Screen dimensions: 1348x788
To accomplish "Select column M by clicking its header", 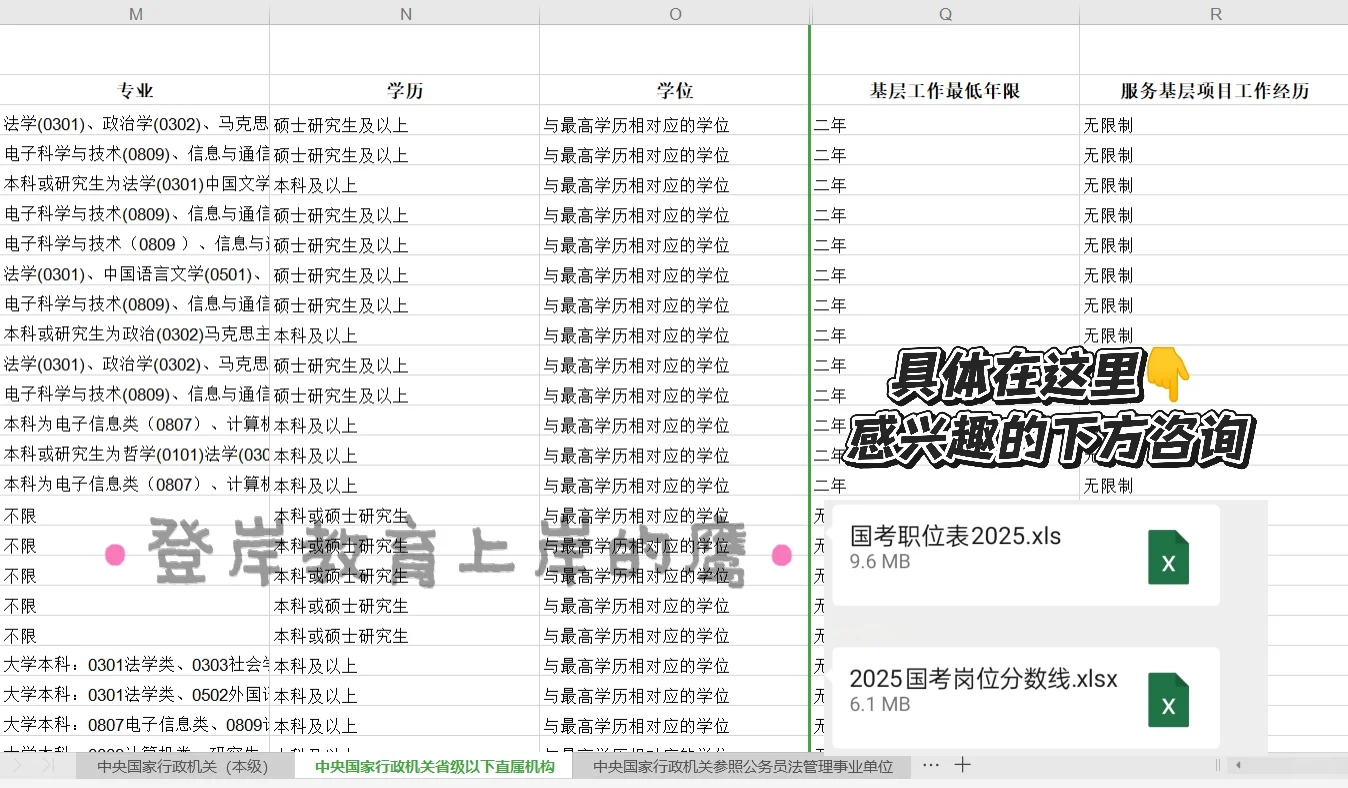I will click(135, 14).
